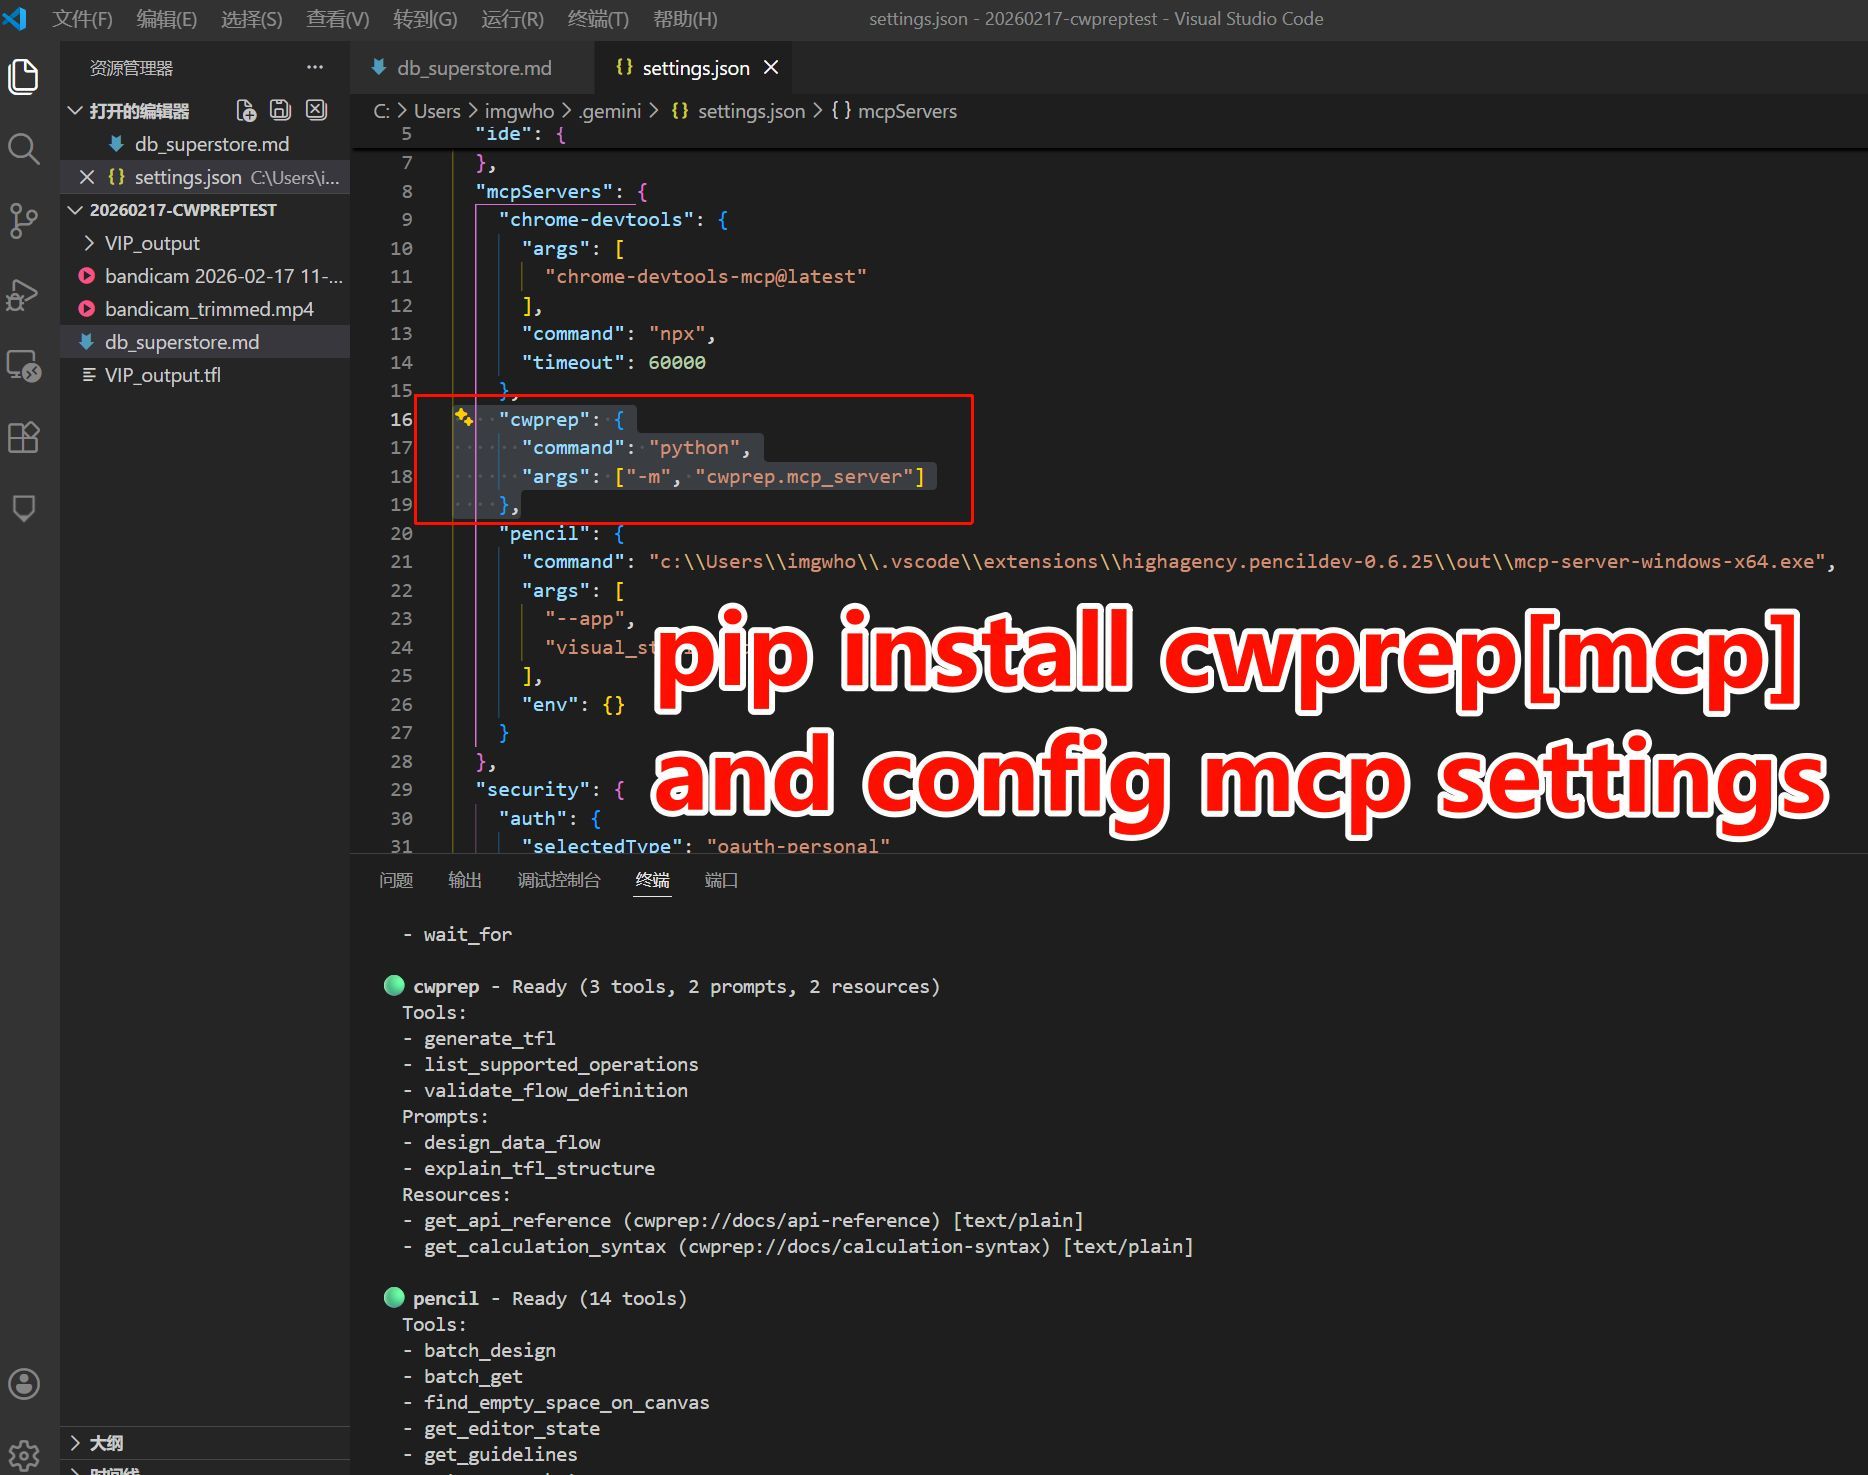Click the 资源管理器 explorer title
This screenshot has height=1475, width=1868.
pos(131,68)
